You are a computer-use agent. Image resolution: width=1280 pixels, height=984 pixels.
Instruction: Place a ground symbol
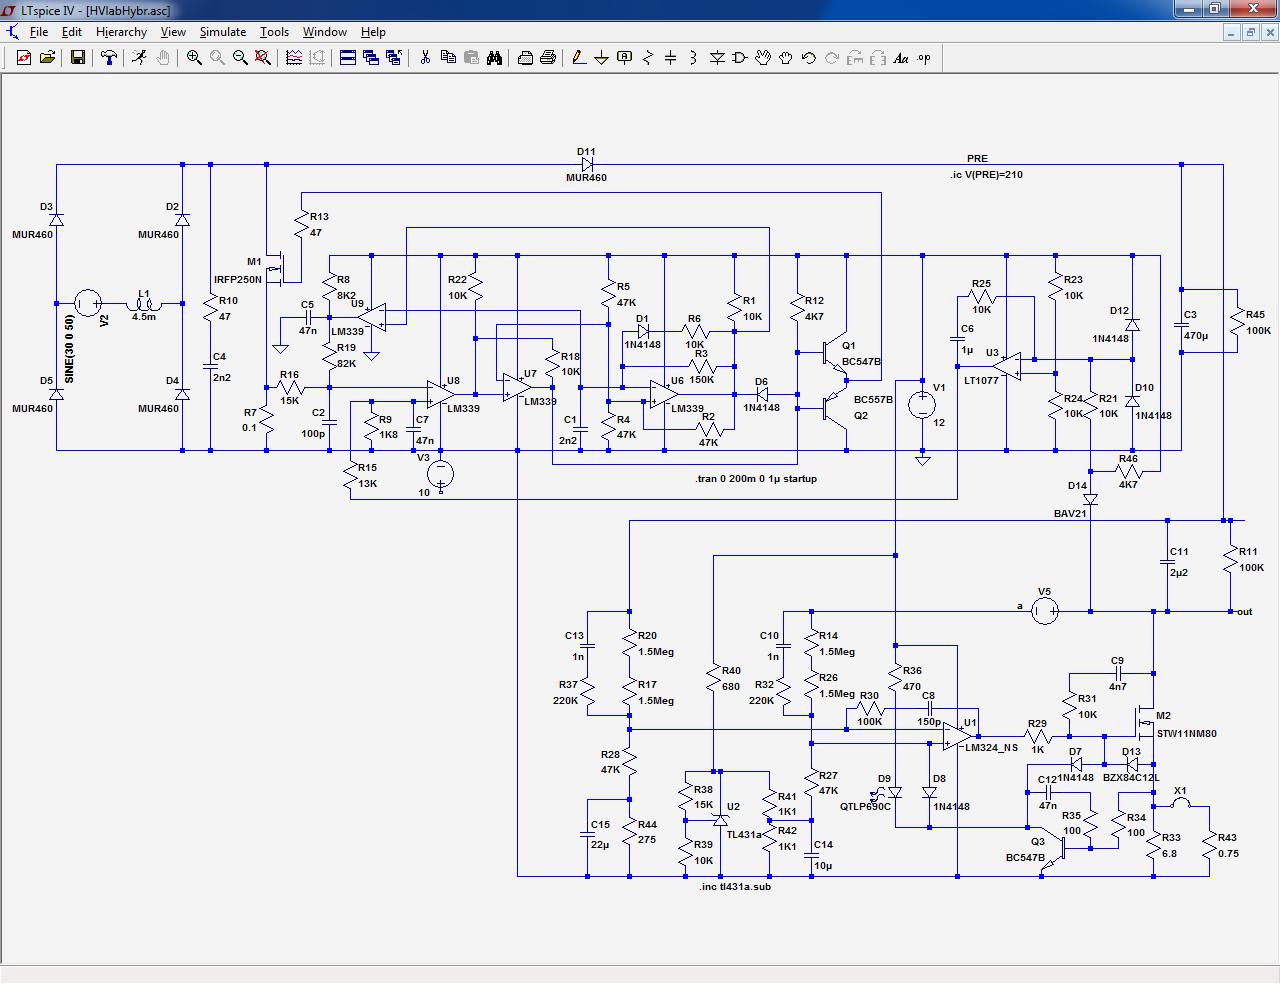pos(602,58)
